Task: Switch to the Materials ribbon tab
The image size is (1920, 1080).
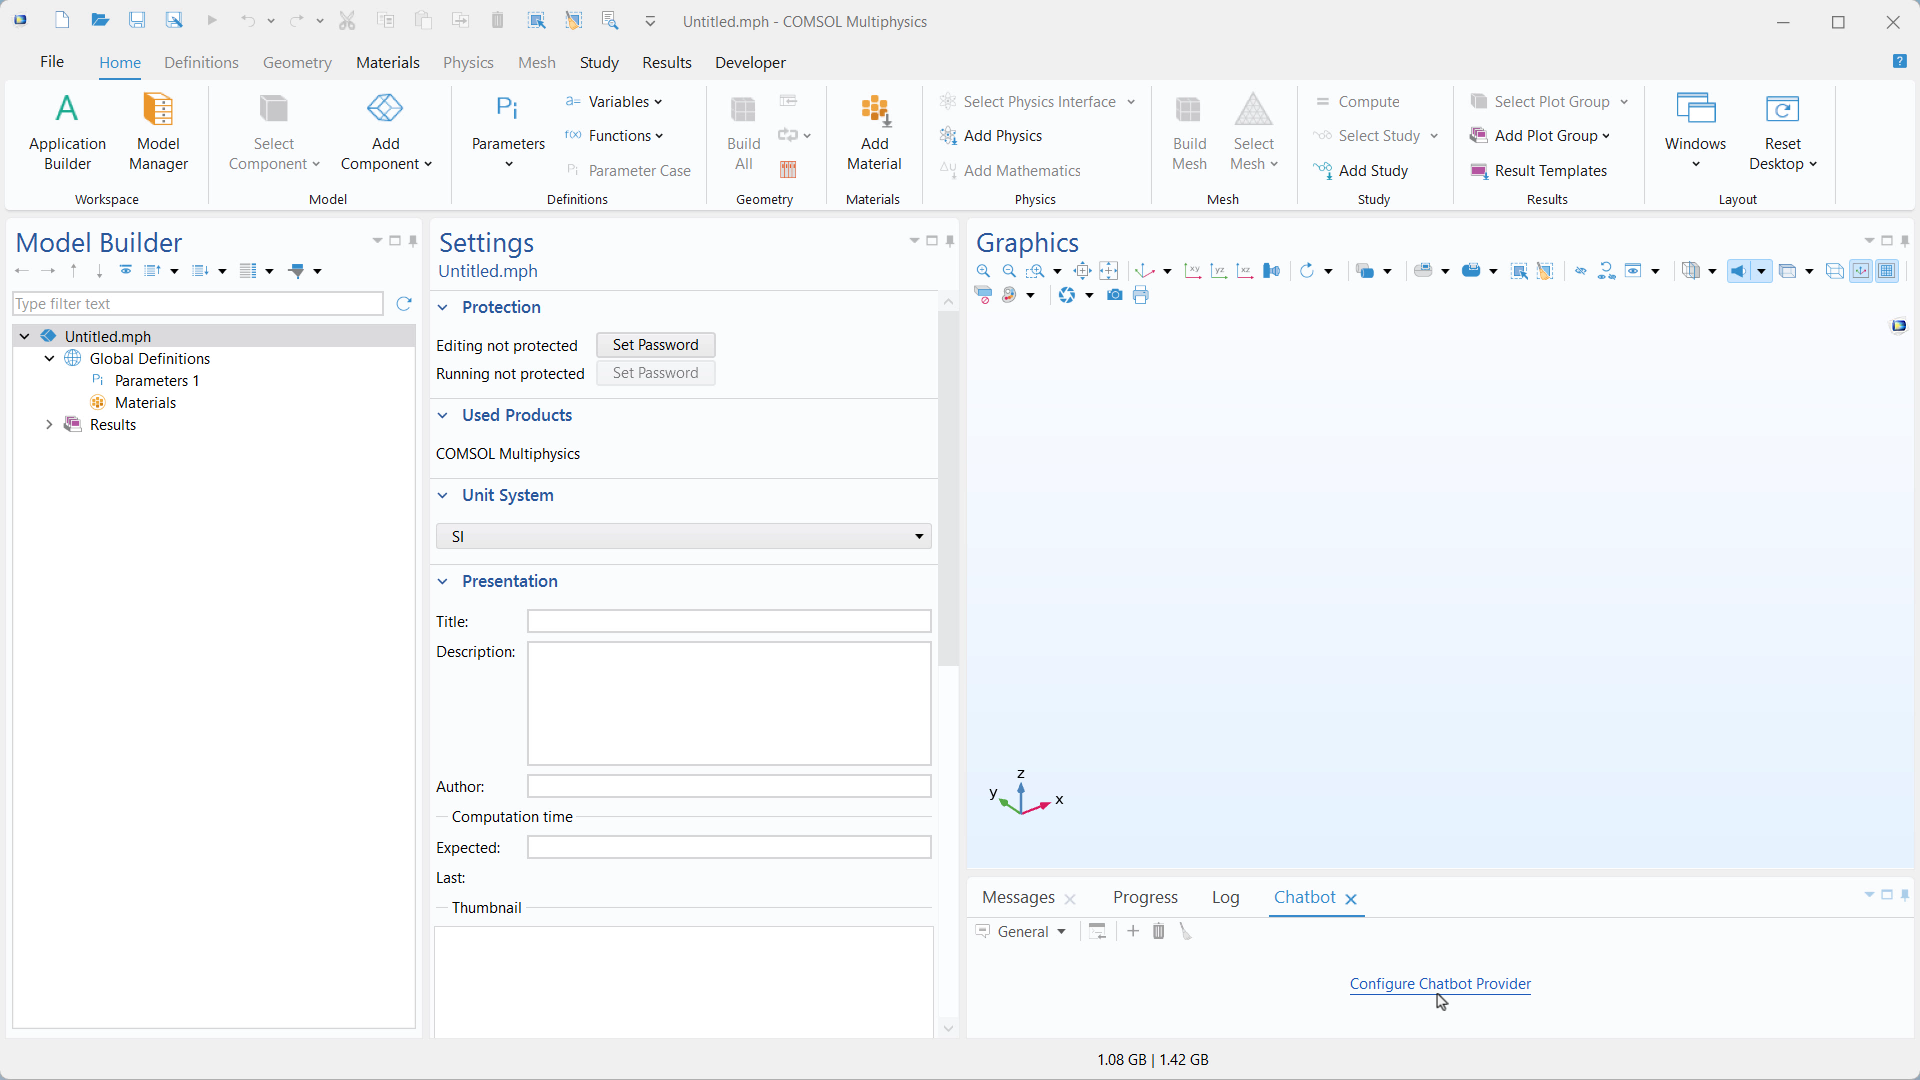Action: click(x=388, y=62)
